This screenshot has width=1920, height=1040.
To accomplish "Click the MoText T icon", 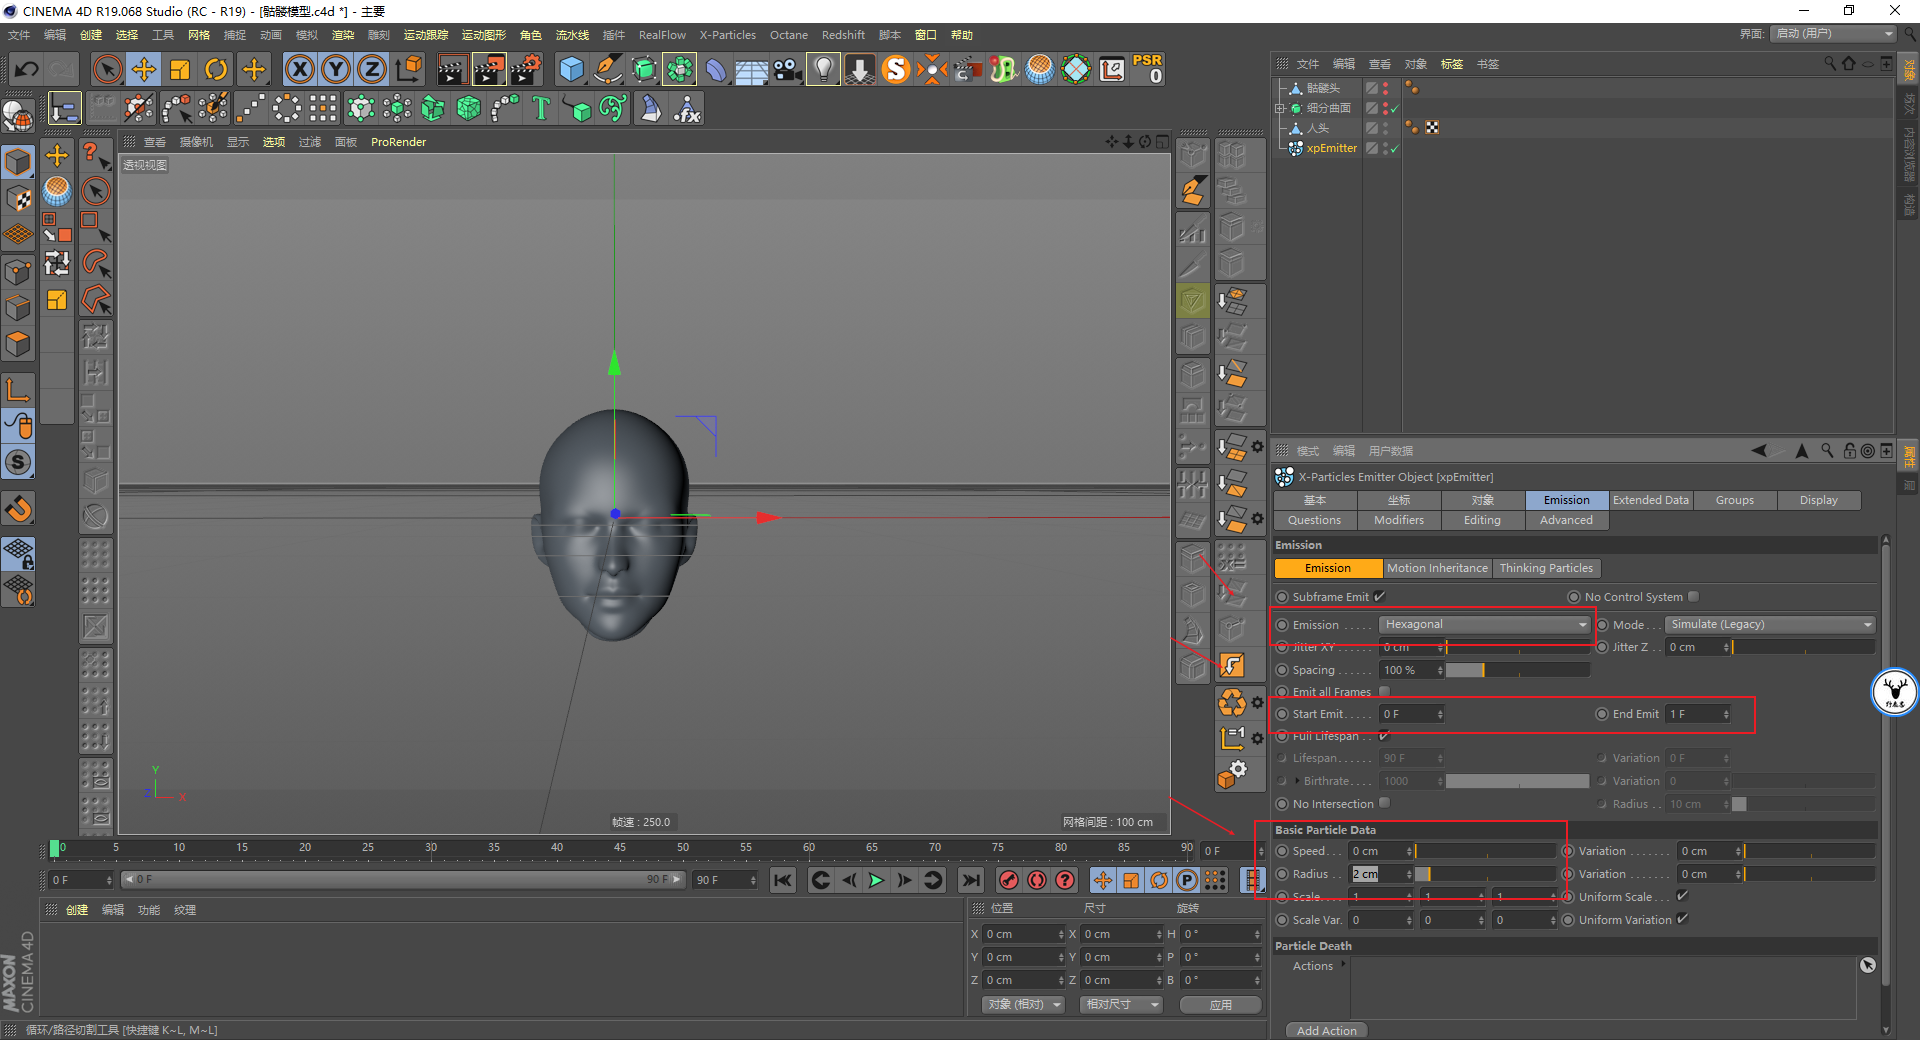I will 541,108.
